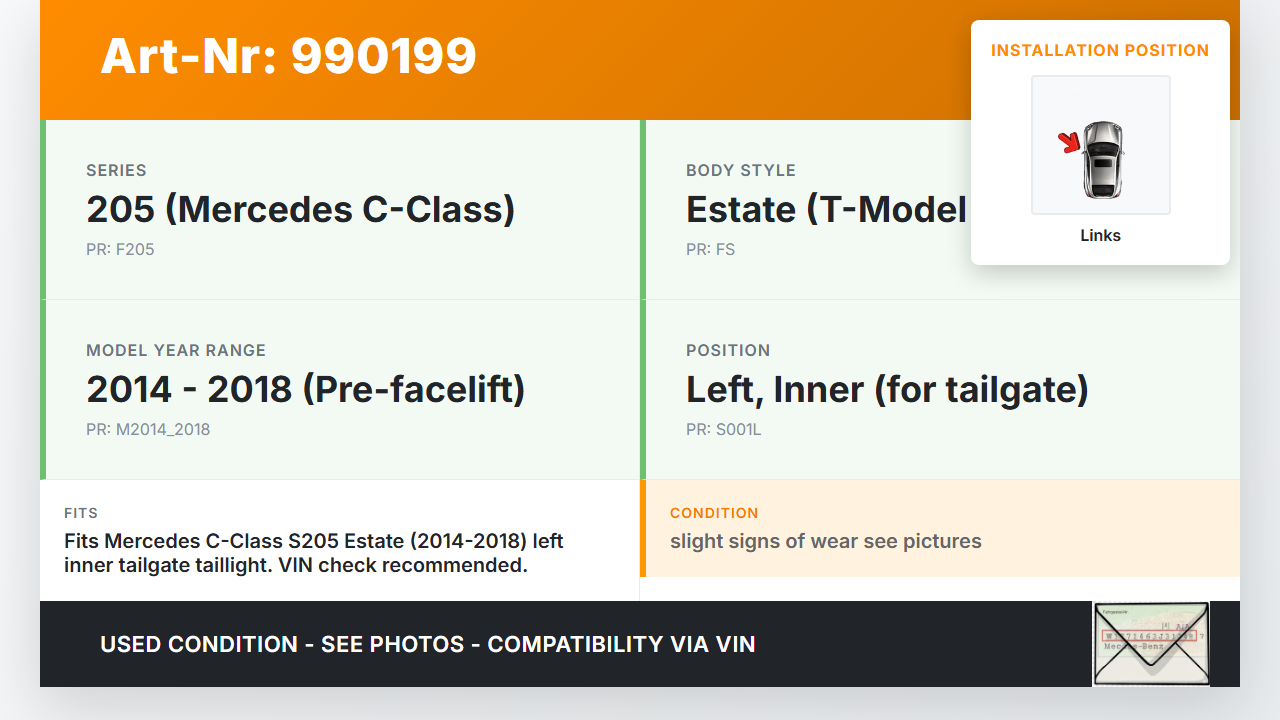This screenshot has height=720, width=1280.
Task: Click the red arrow on car diagram
Action: coord(1070,143)
